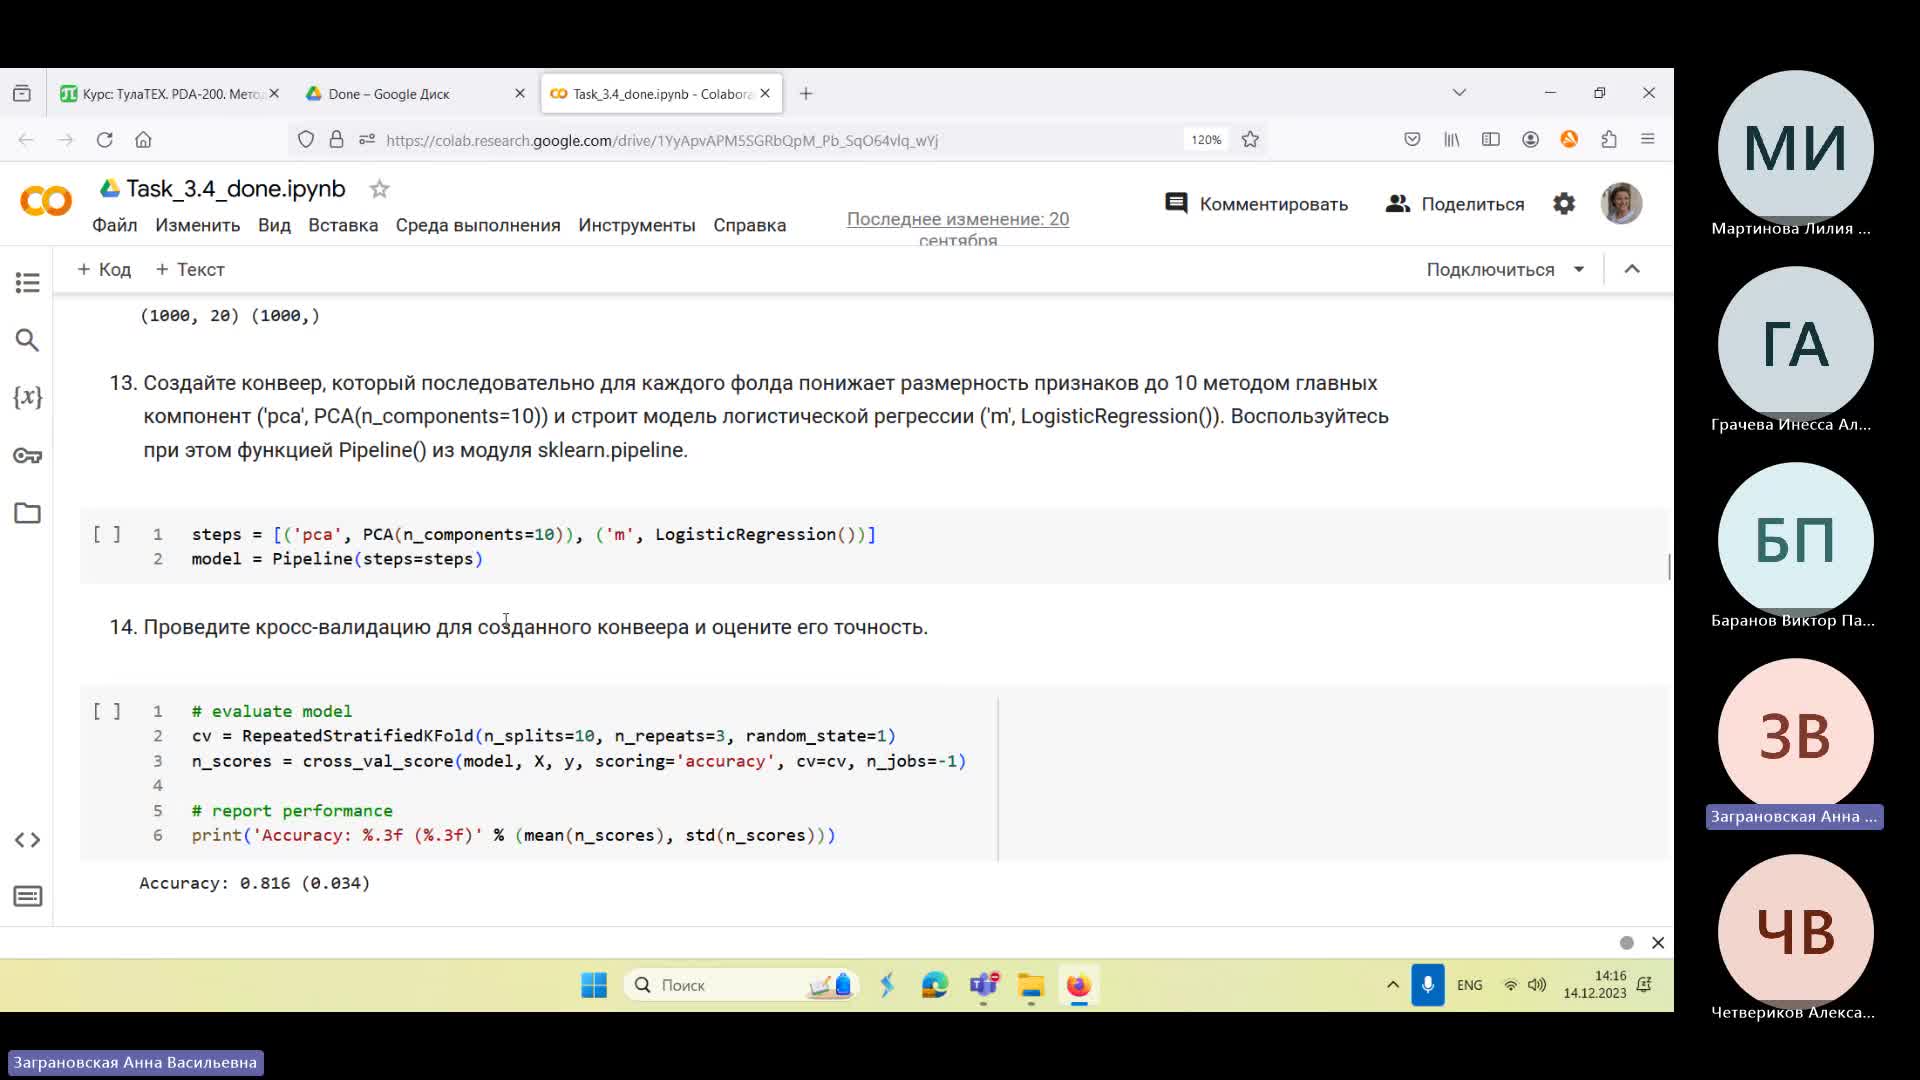This screenshot has width=1920, height=1080.
Task: Open Последнее изменение revision history link
Action: [958, 229]
